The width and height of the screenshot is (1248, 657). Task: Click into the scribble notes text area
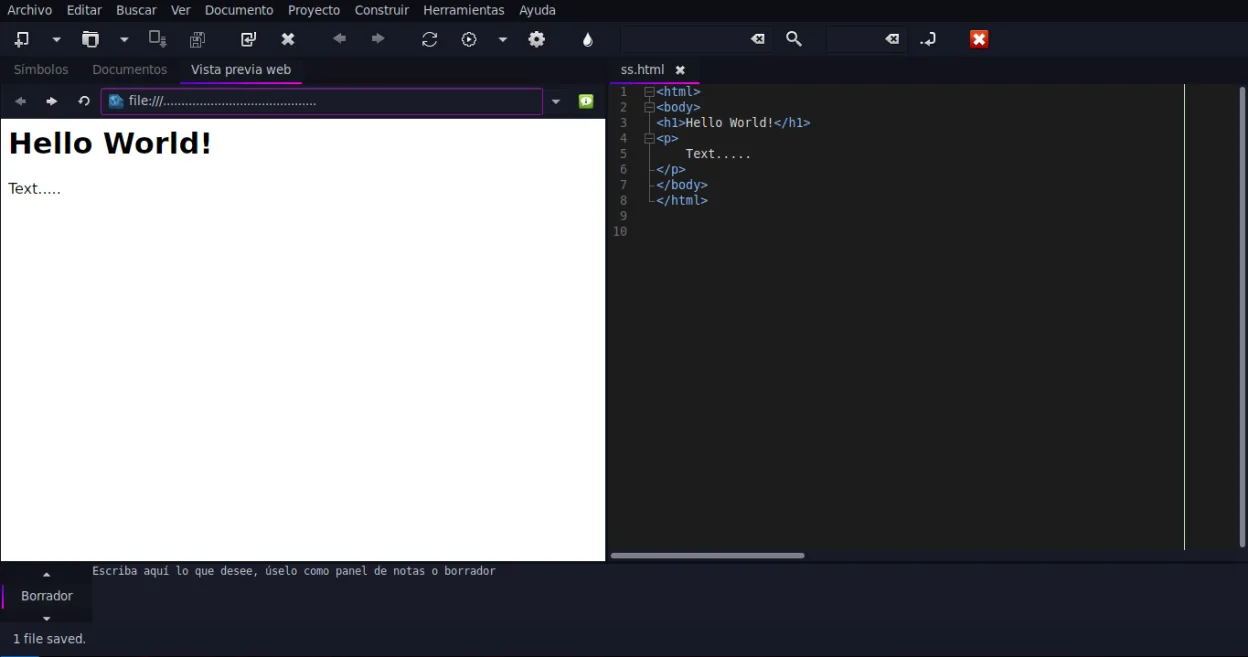tap(668, 594)
